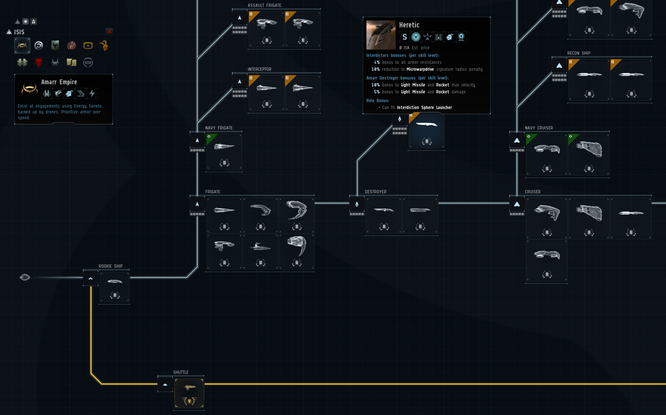Viewport: 666px width, 415px height.
Task: Select the grey spiked faction icon
Action: pos(55,62)
